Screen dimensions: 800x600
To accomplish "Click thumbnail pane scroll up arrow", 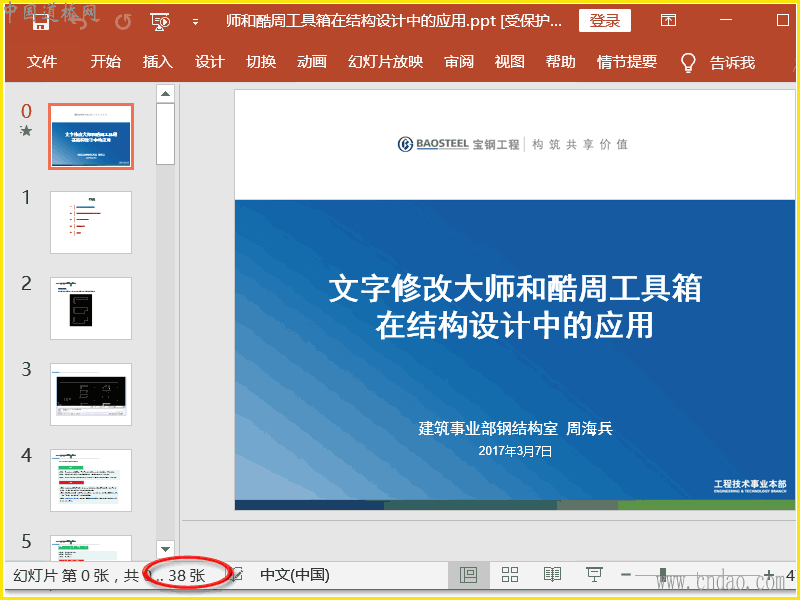I will [165, 93].
